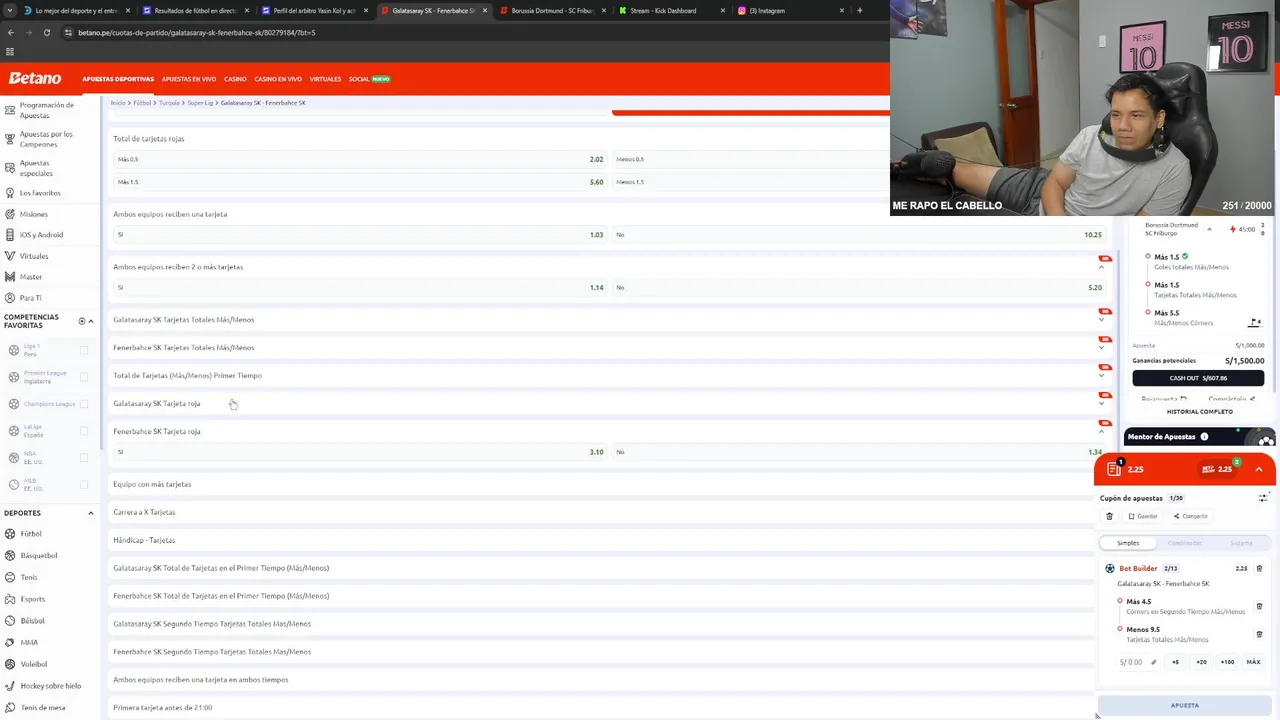Tick the LaLiga España checkbox
This screenshot has width=1280, height=720.
84,431
